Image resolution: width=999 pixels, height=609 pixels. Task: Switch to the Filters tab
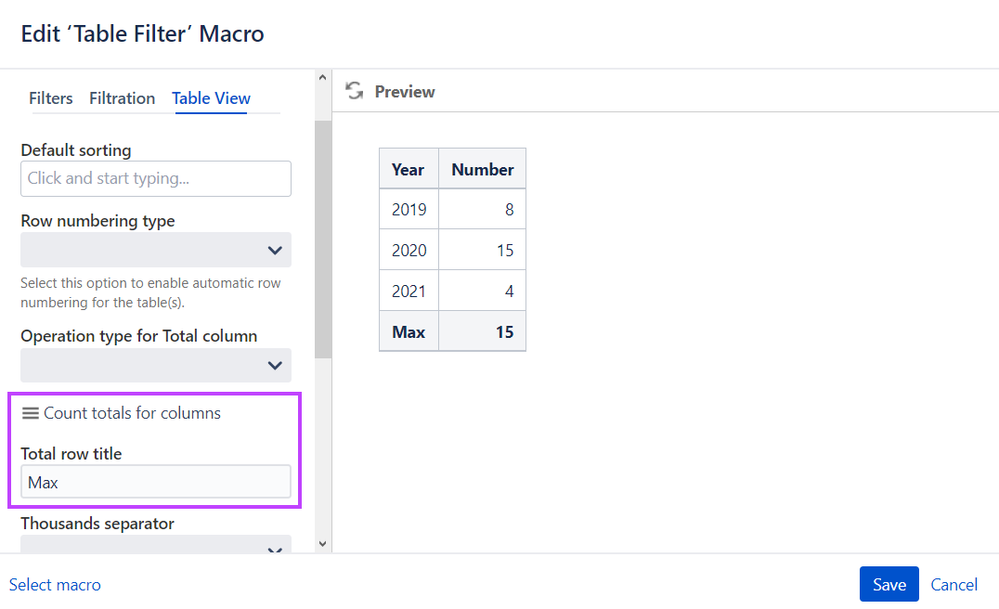(51, 99)
